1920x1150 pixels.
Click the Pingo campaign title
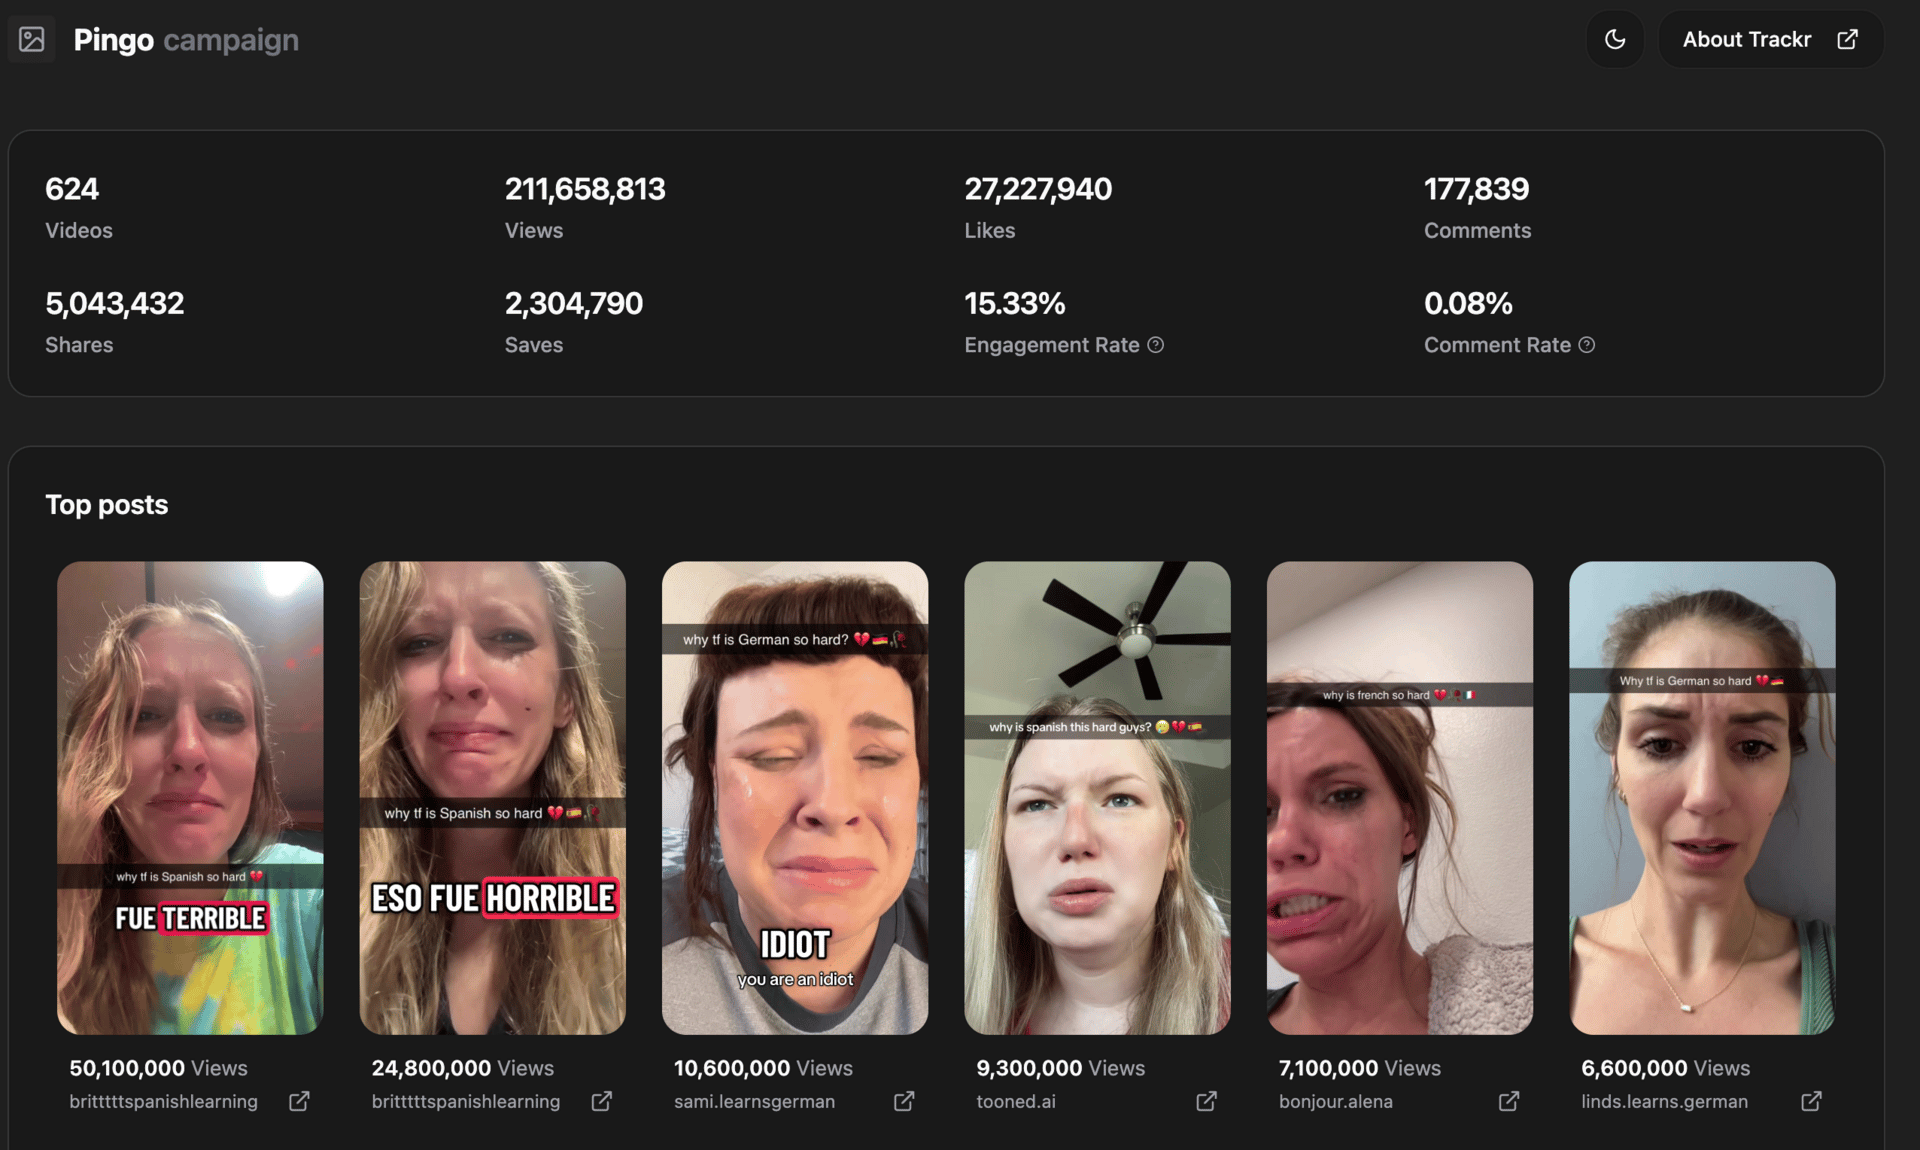point(186,40)
